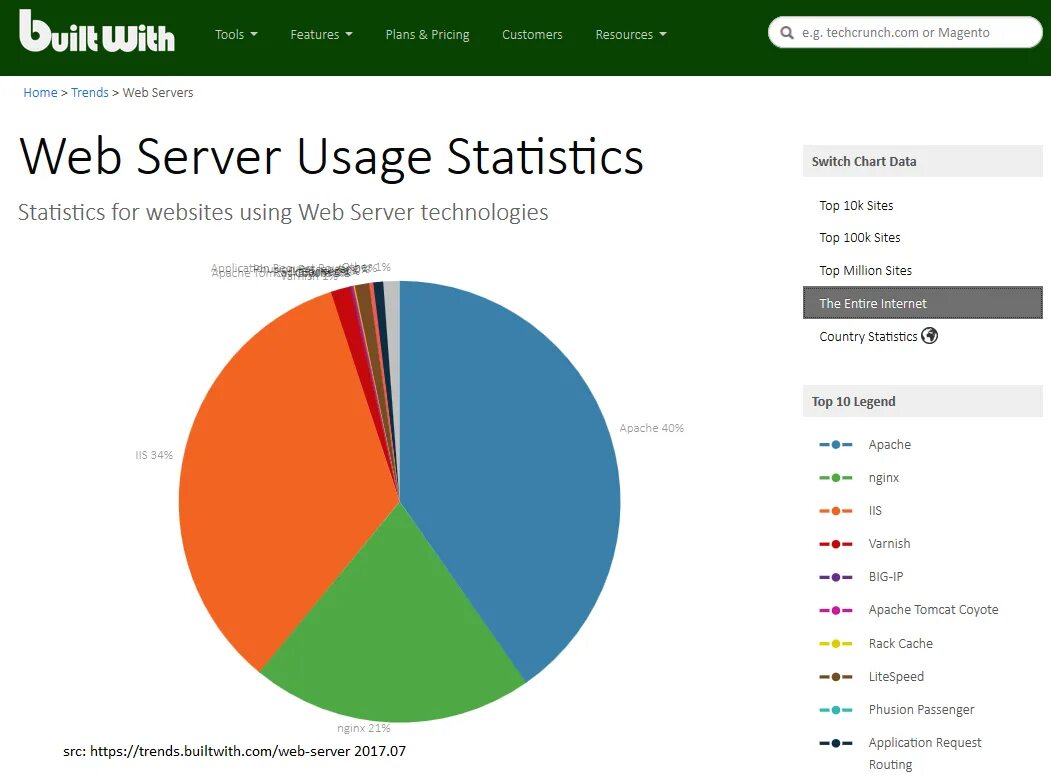Focus the techcrunch.com or Magento search field
This screenshot has height=777, width=1051.
click(x=905, y=32)
